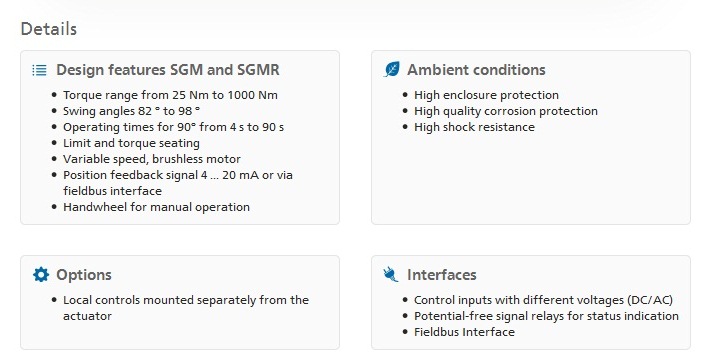Click the Design features SGM and SGMR heading

tap(168, 70)
